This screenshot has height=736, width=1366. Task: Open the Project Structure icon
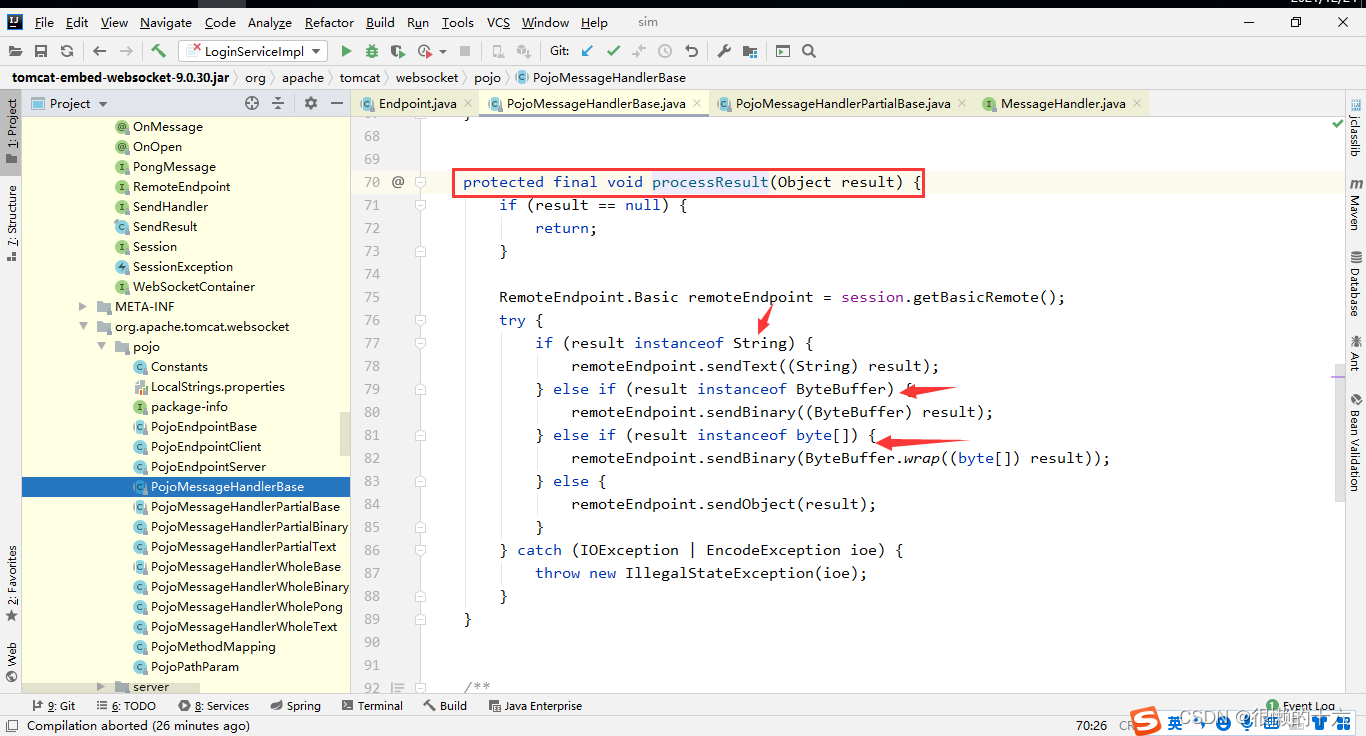coord(750,51)
